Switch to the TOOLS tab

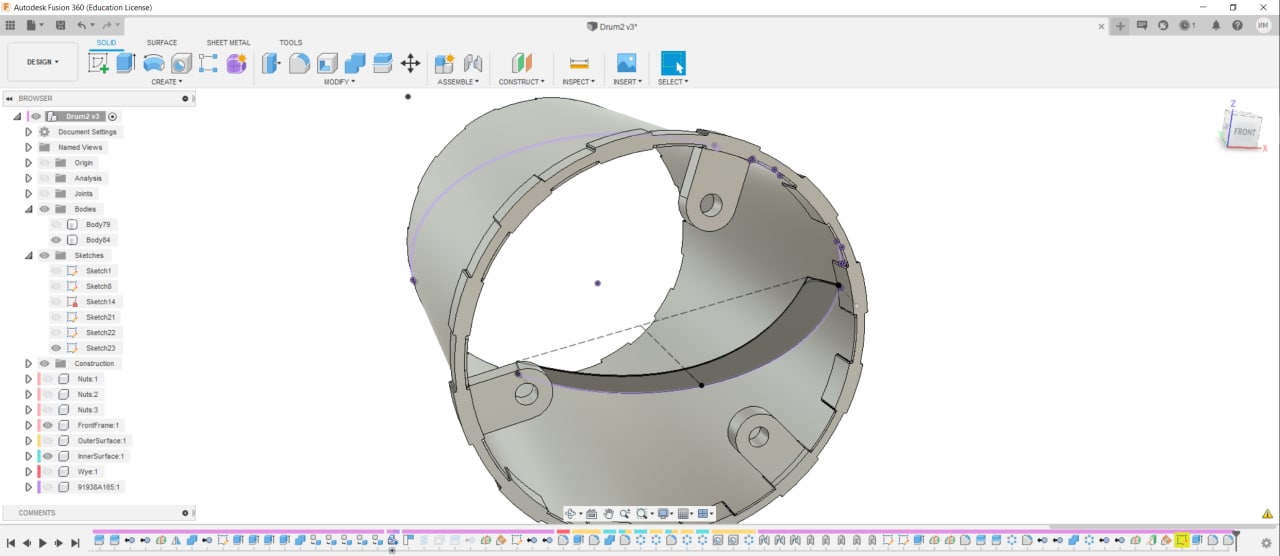tap(291, 43)
